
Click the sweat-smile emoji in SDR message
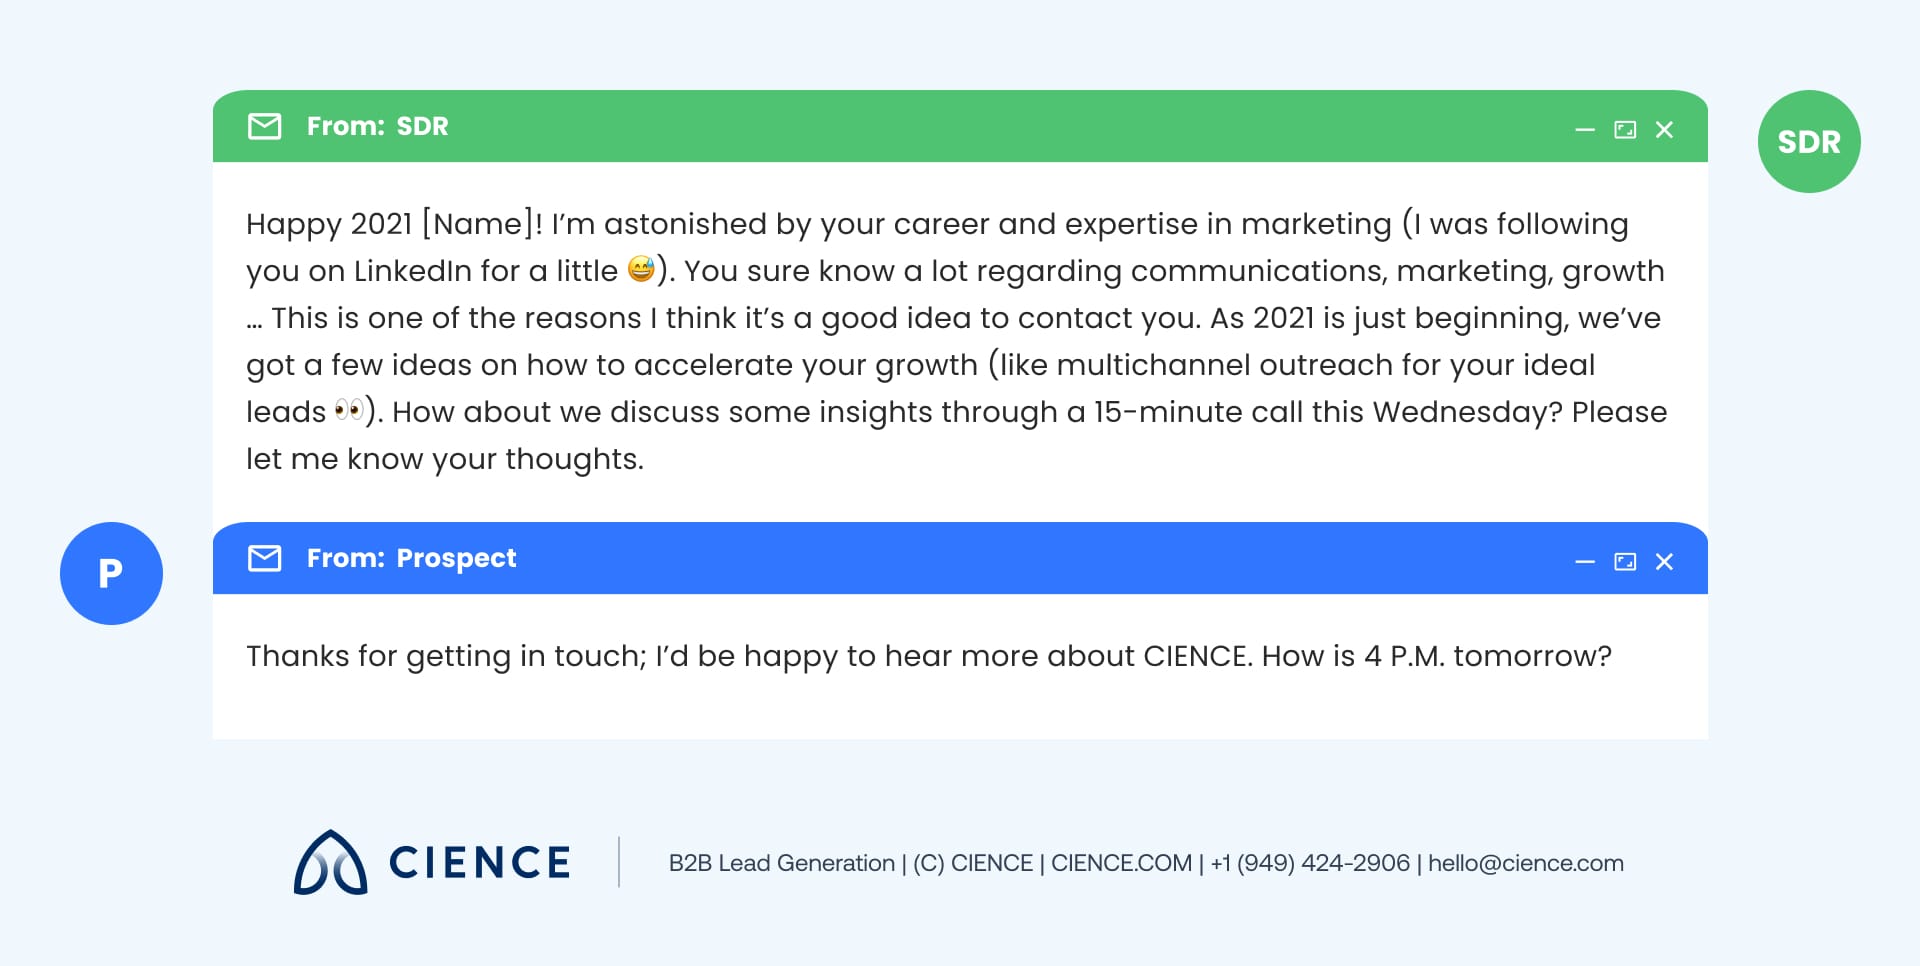tap(641, 269)
